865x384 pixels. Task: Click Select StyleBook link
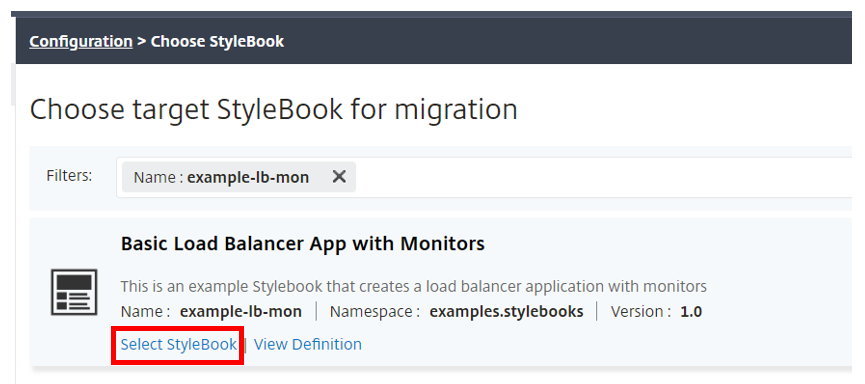click(179, 344)
